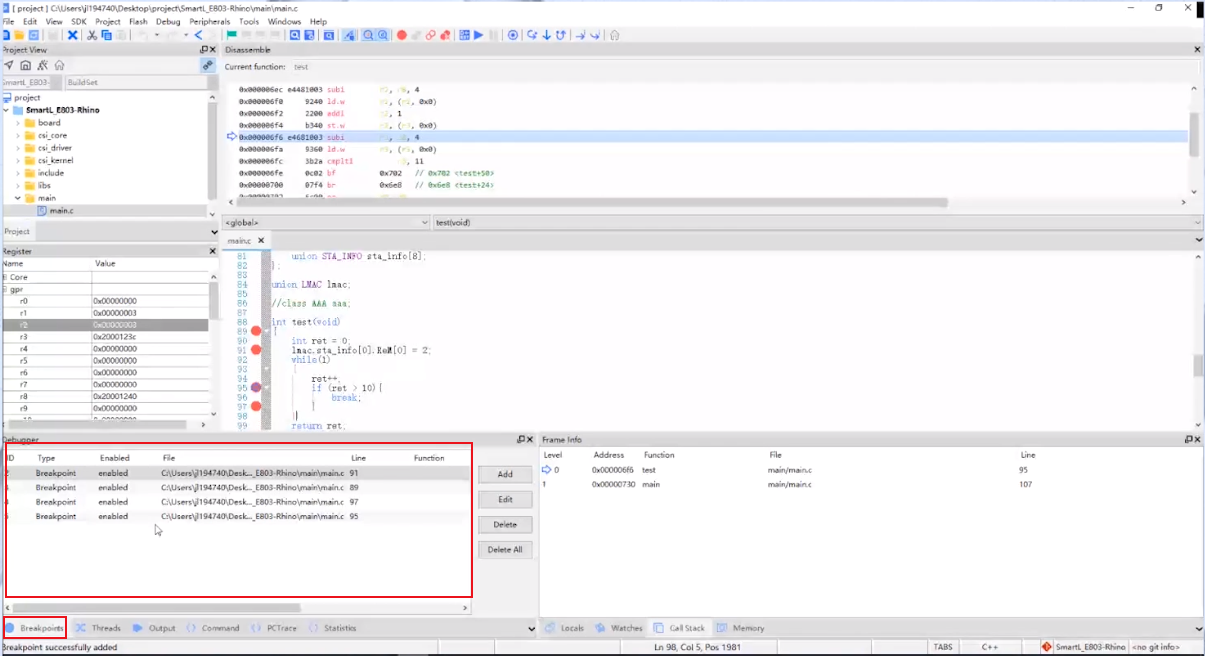Click the Edit breakpoint button
Image resolution: width=1205 pixels, height=656 pixels.
tap(505, 499)
